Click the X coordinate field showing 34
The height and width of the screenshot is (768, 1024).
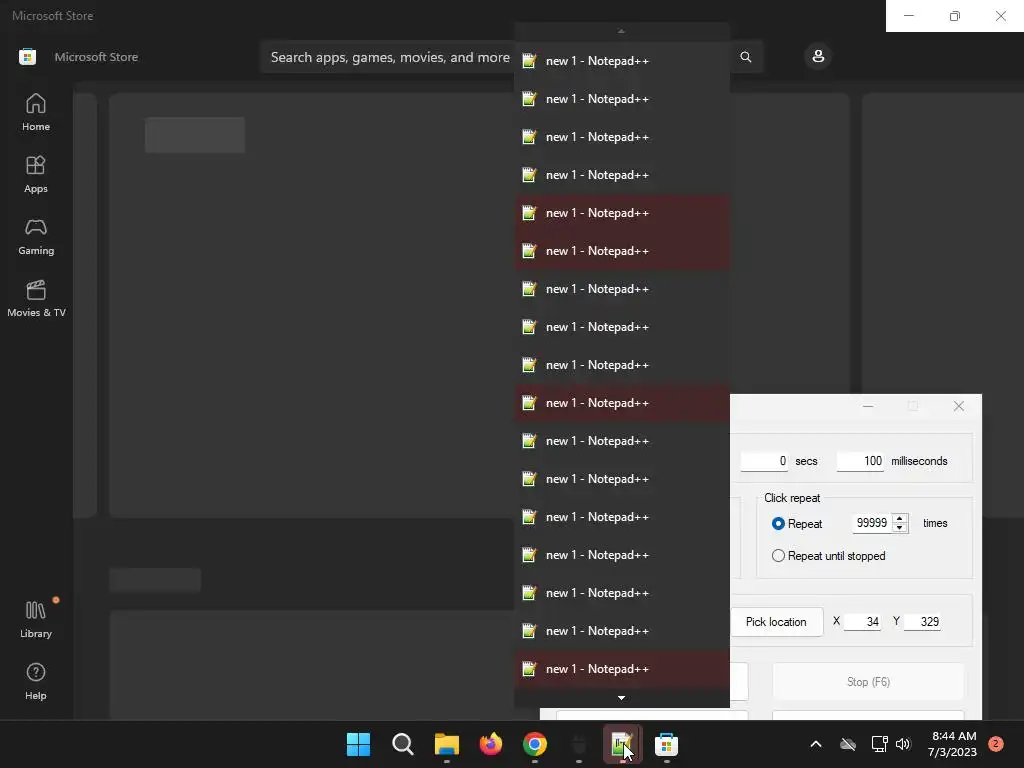(862, 622)
